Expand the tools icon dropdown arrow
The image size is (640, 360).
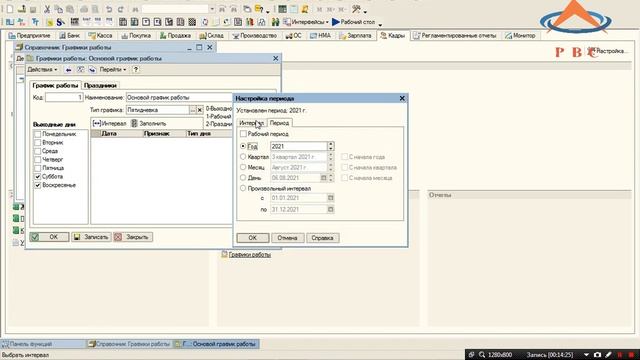pyautogui.click(x=365, y=11)
